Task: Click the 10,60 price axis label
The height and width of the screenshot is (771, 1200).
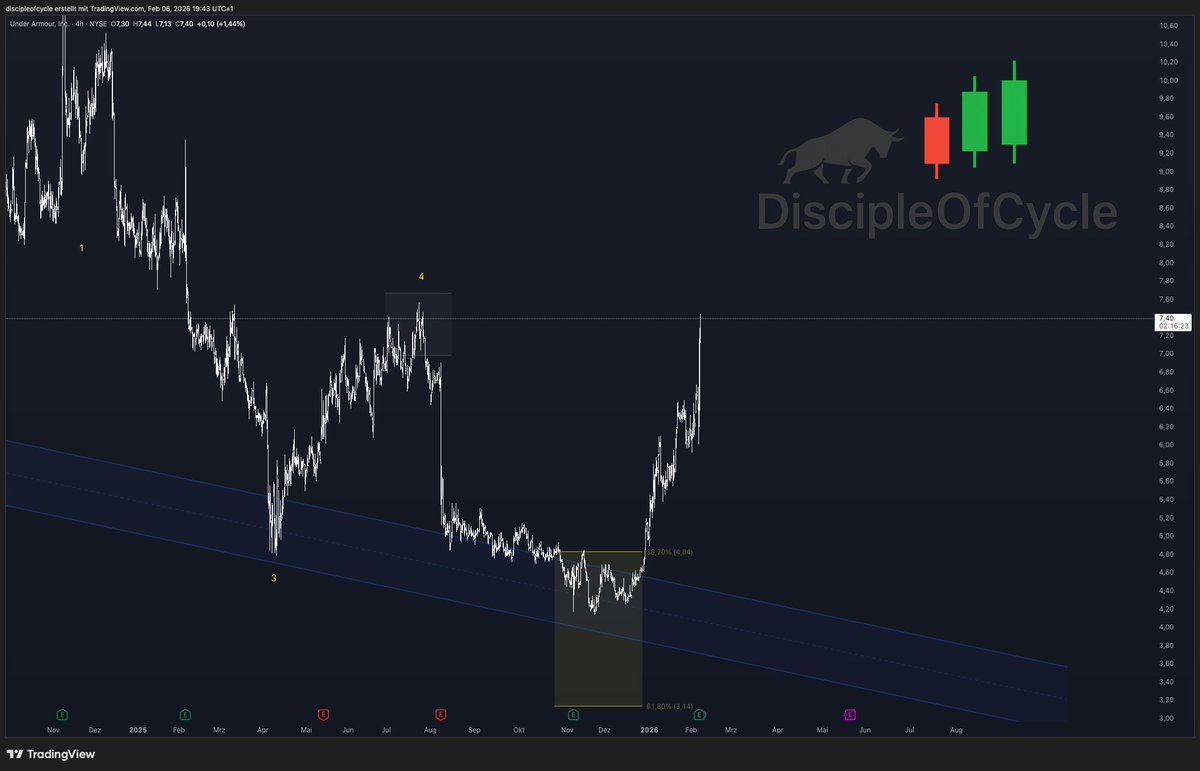Action: 1167,25
